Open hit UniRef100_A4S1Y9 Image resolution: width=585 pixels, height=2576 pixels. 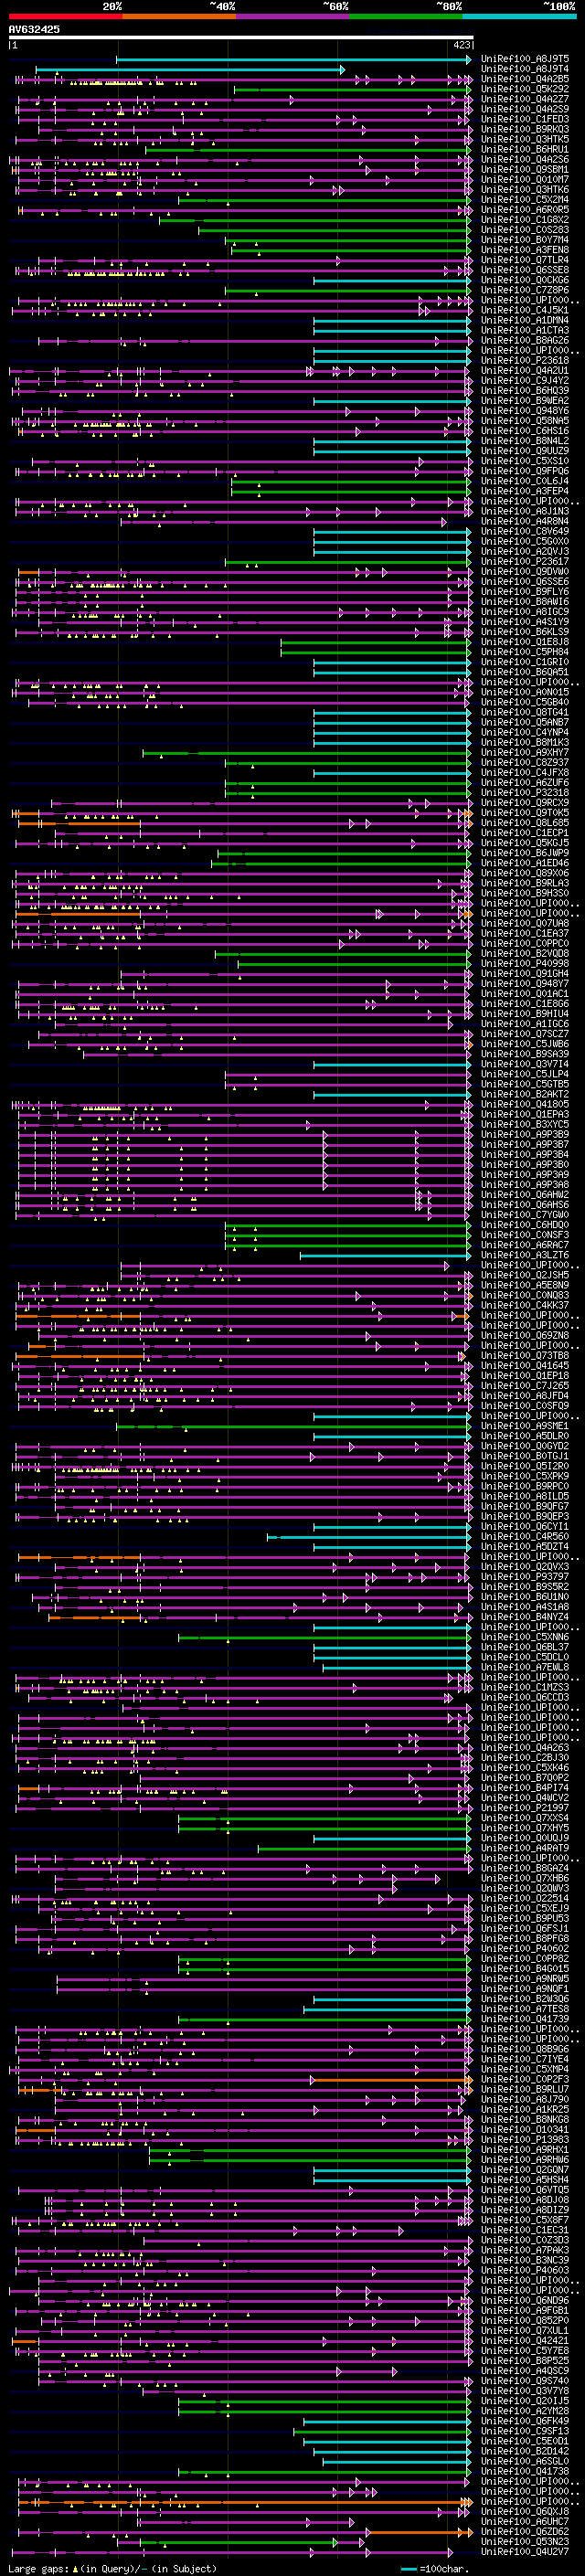coord(525,622)
